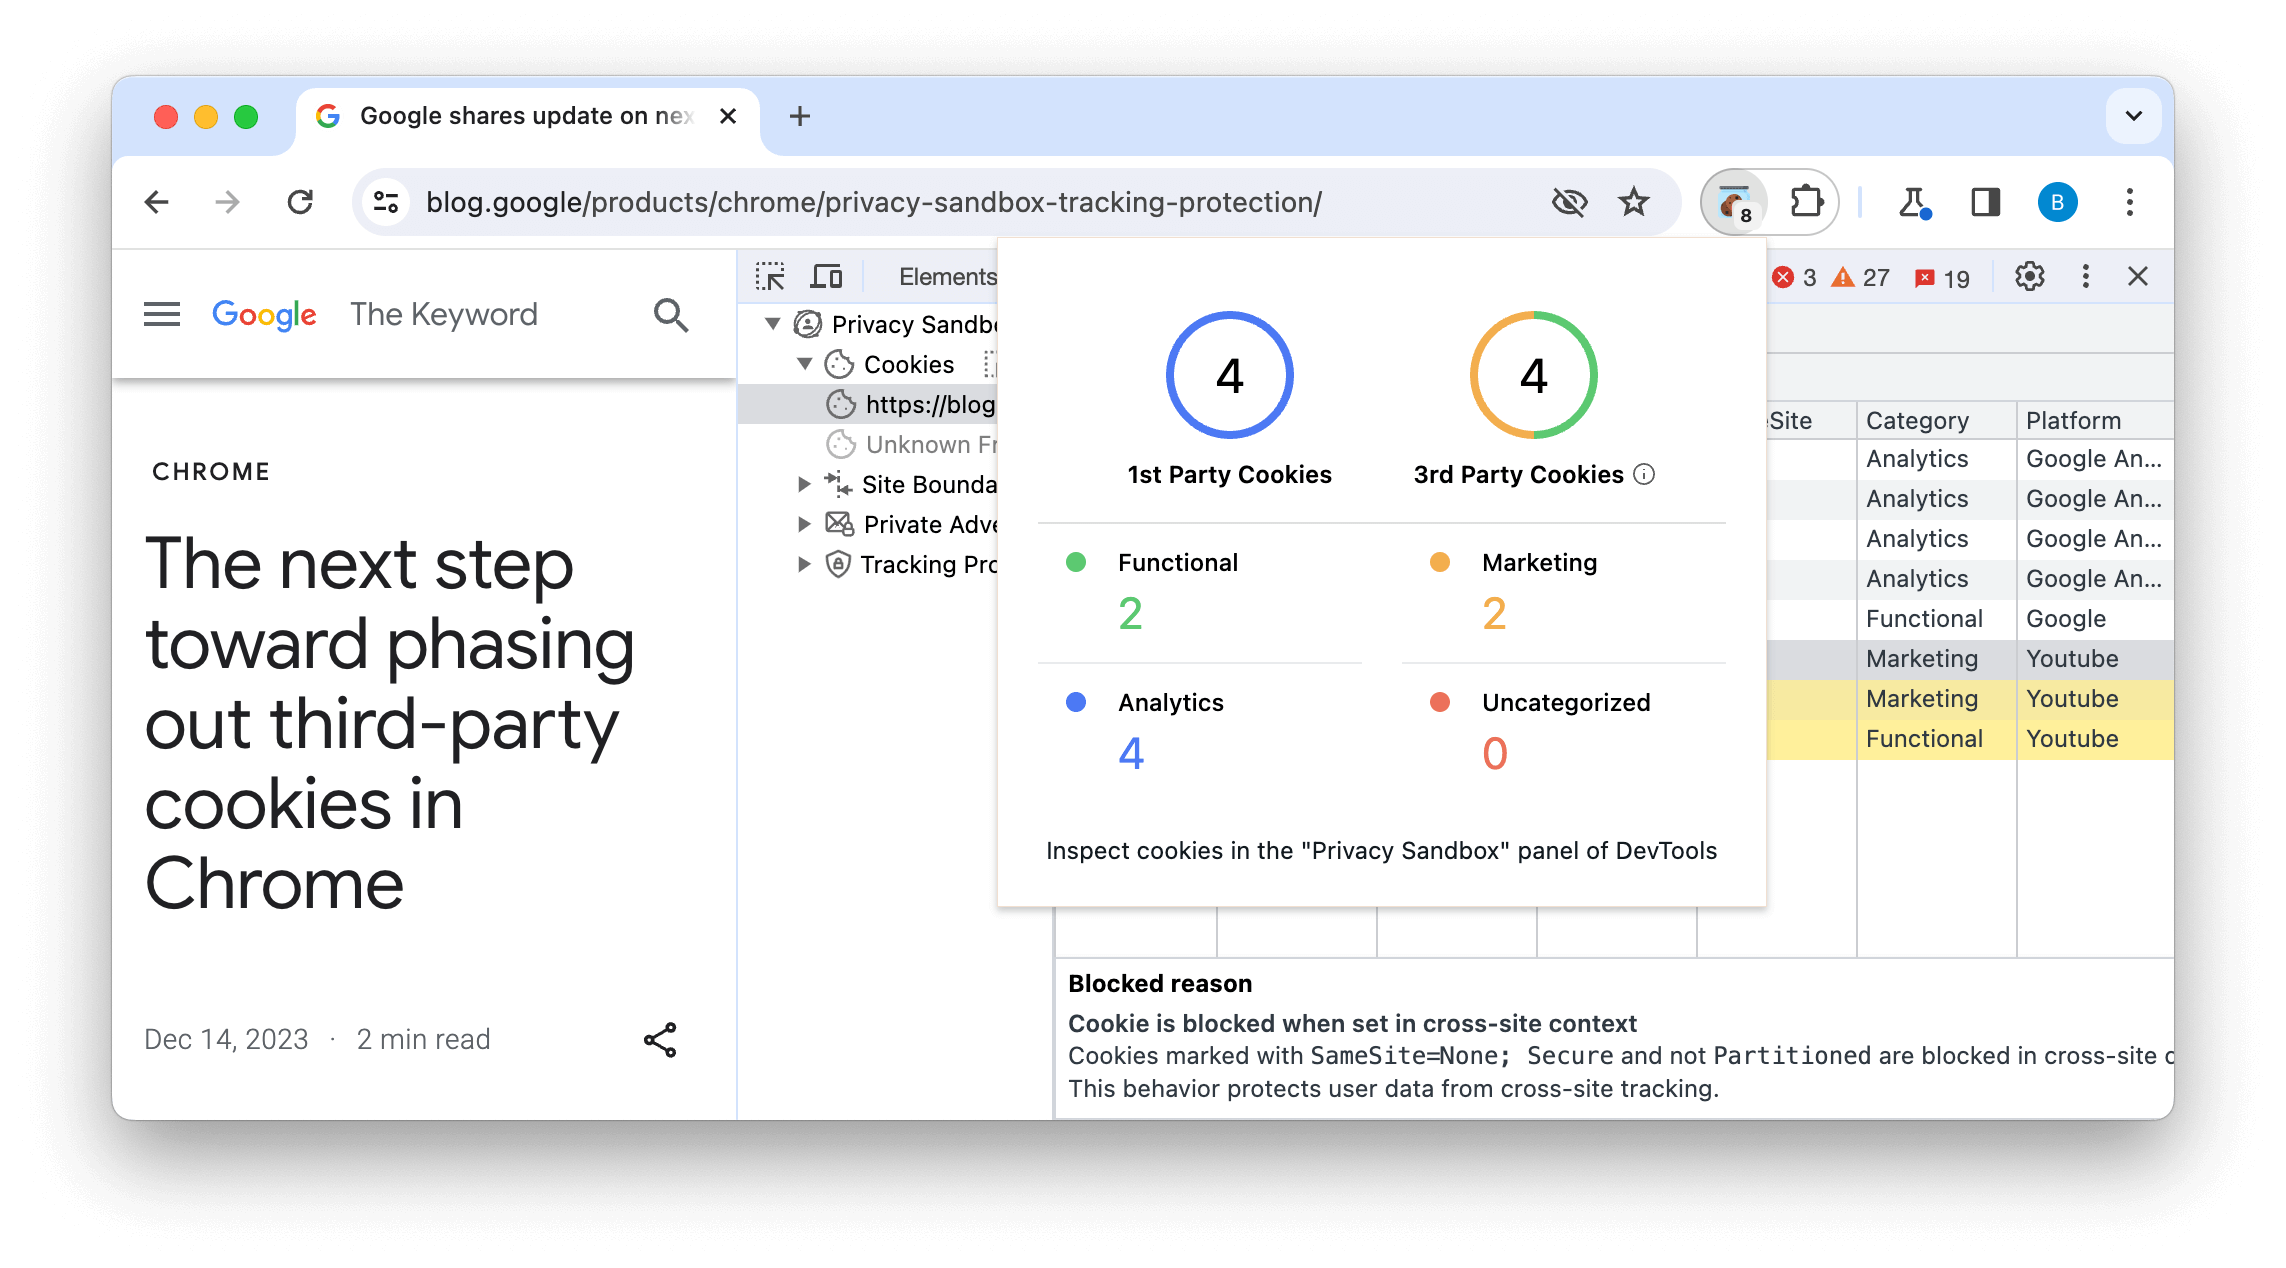Click the element selector tool icon
Screen dimensions: 2286x1268
[771, 275]
